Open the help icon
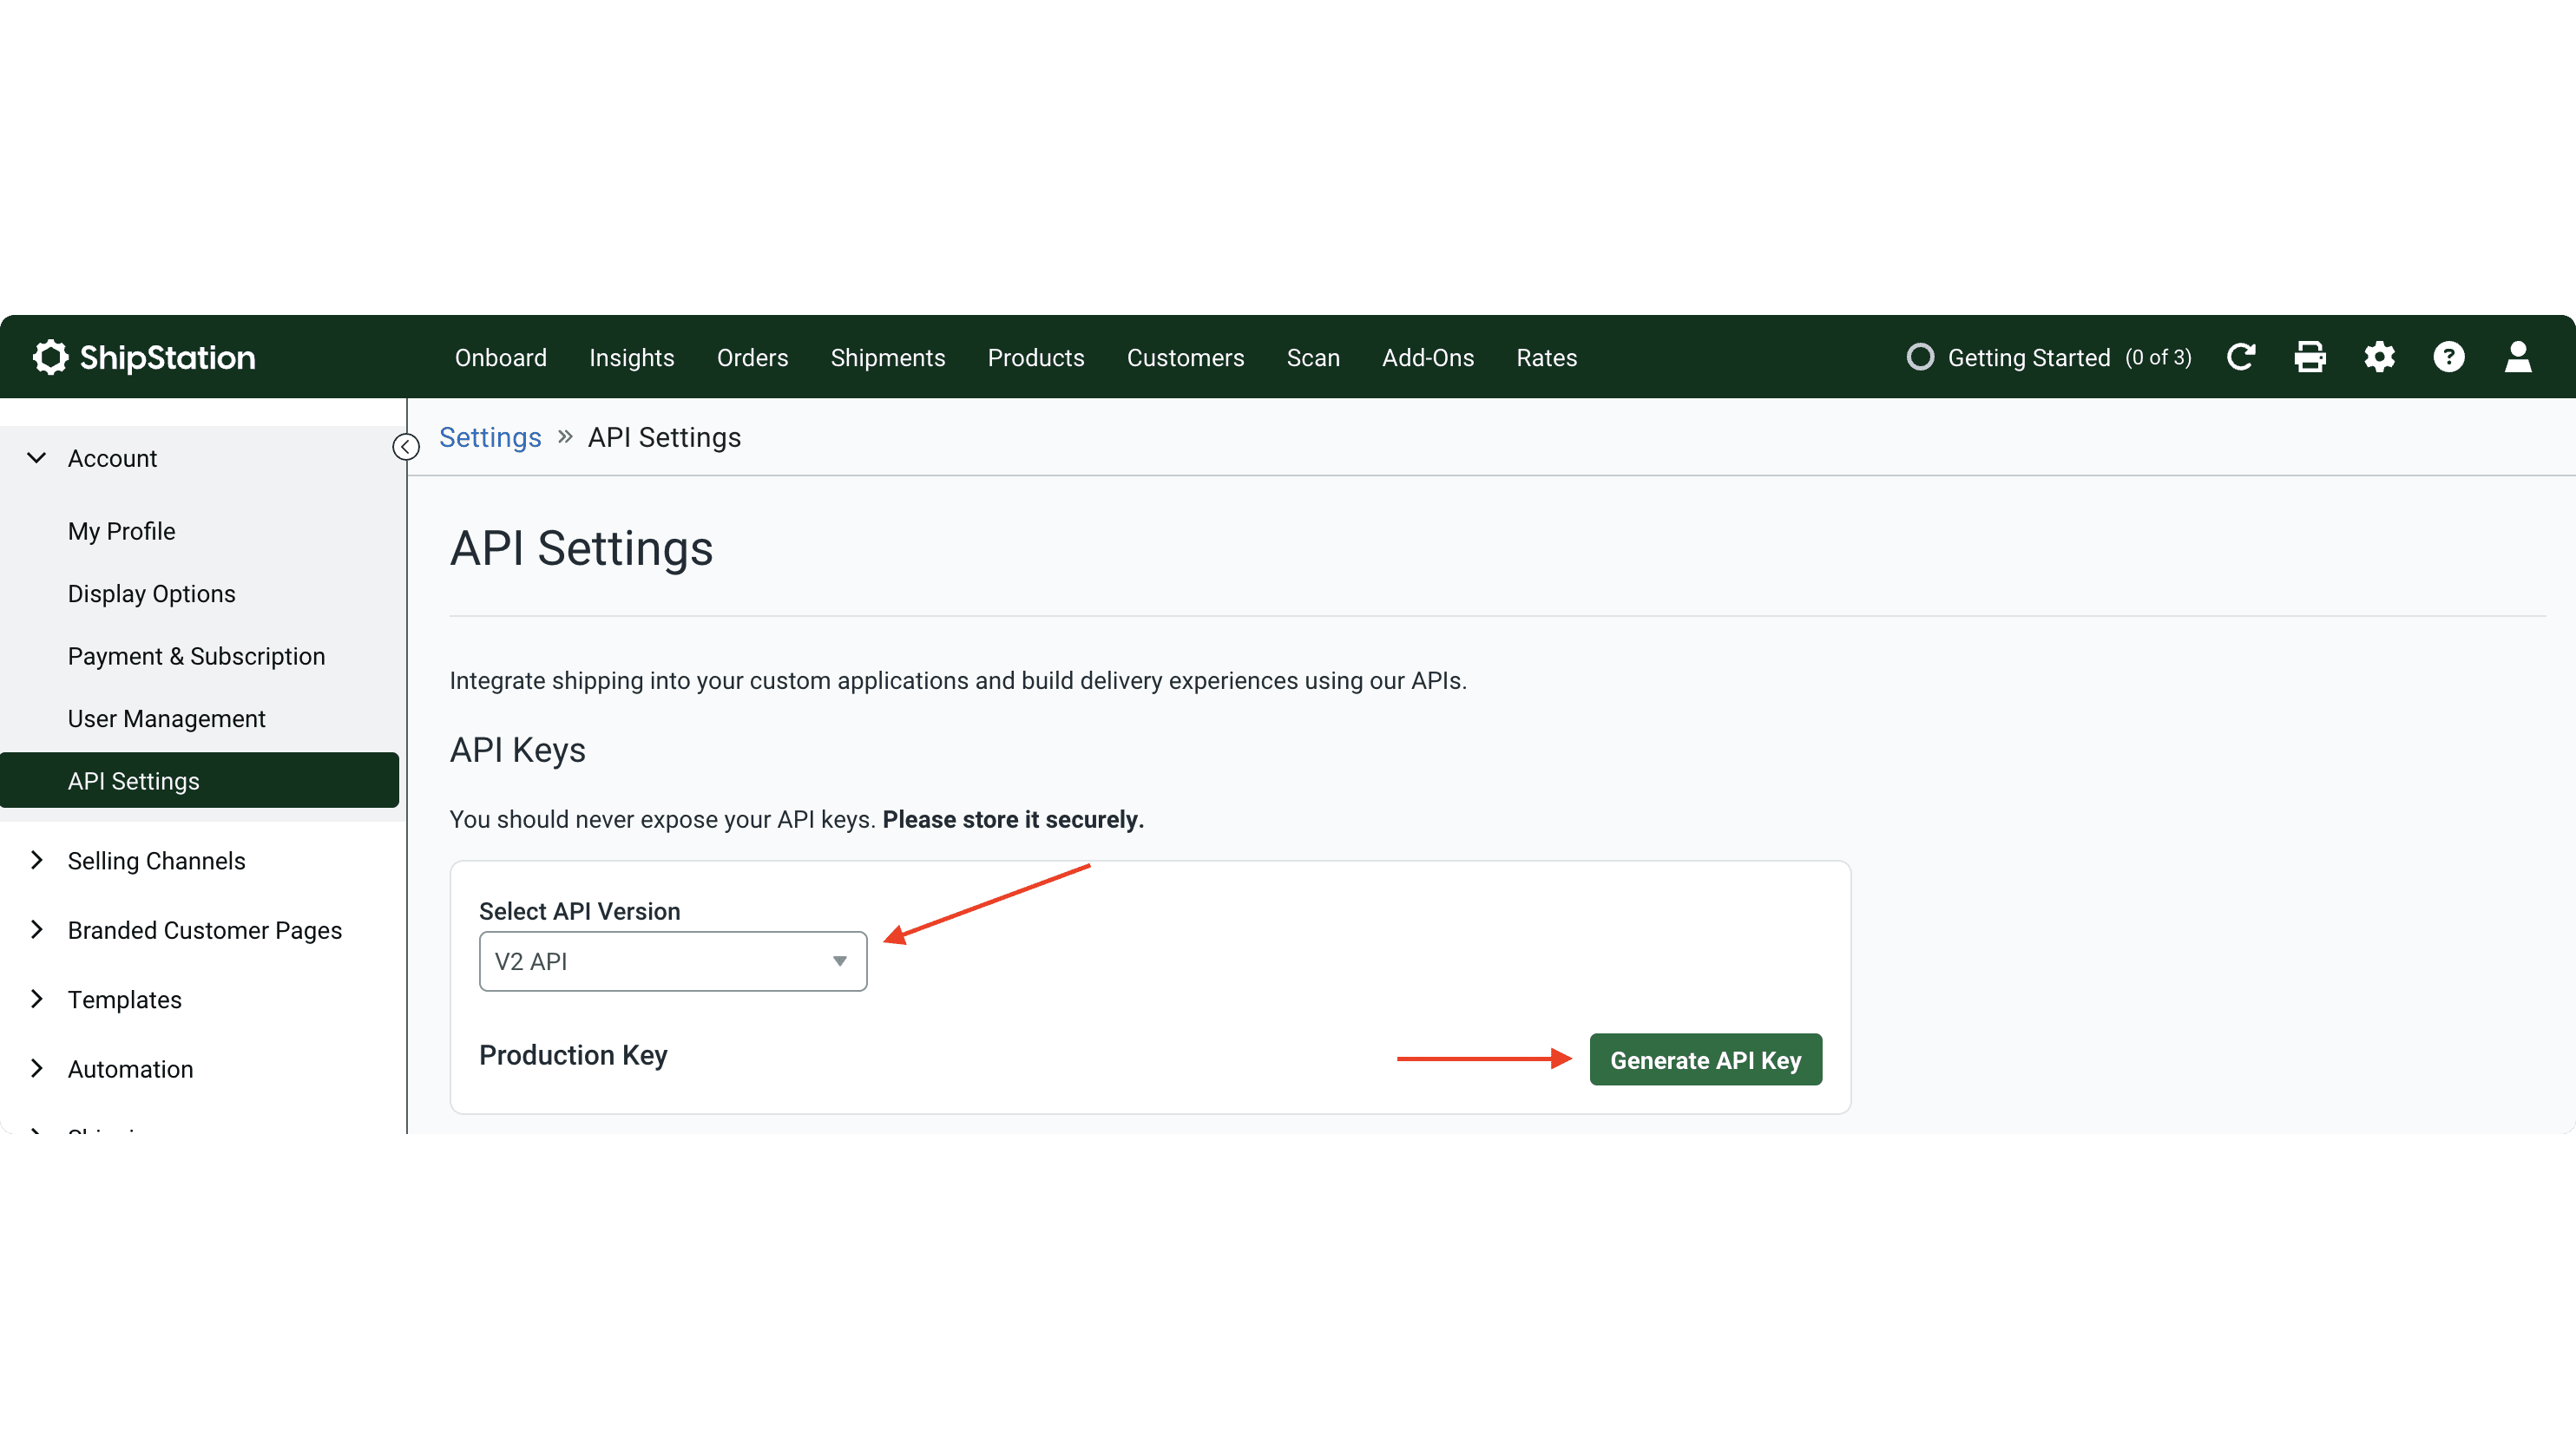The height and width of the screenshot is (1449, 2576). click(x=2449, y=357)
